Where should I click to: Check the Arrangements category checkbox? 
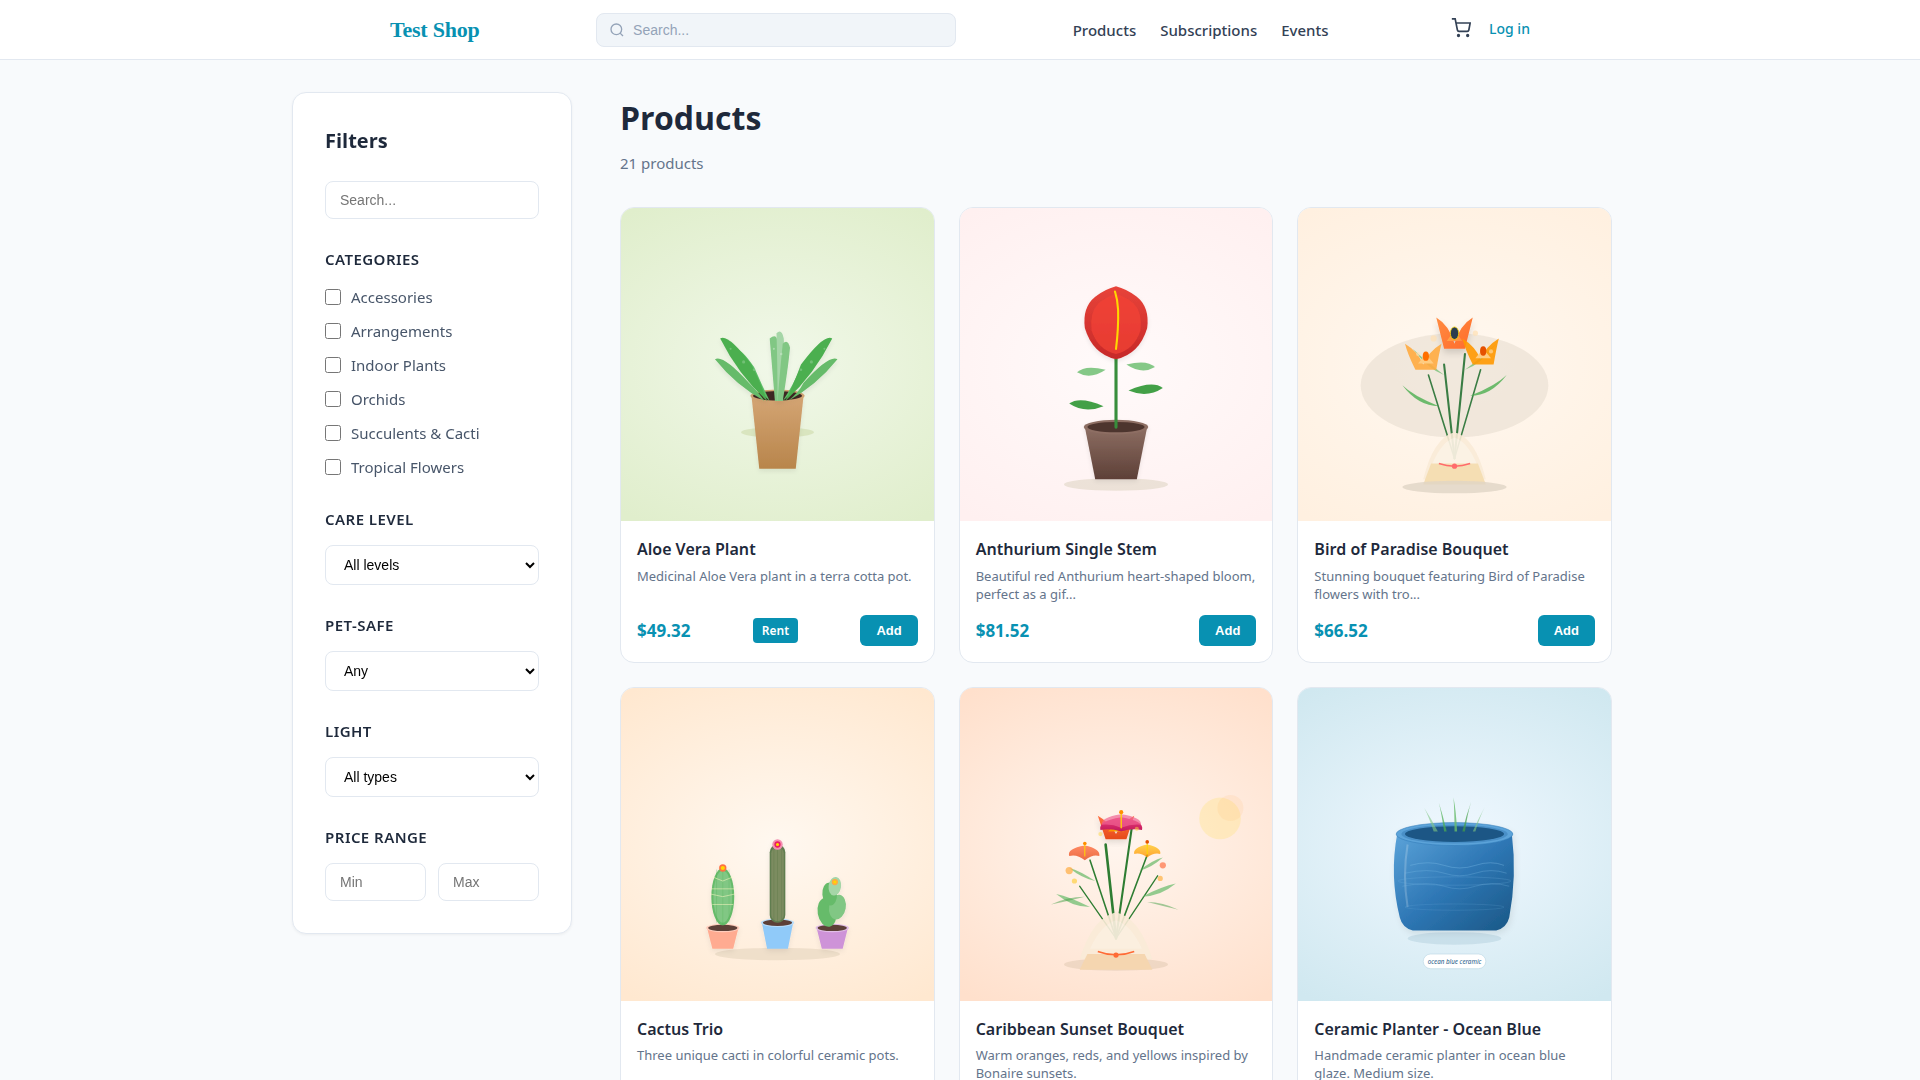pyautogui.click(x=333, y=331)
